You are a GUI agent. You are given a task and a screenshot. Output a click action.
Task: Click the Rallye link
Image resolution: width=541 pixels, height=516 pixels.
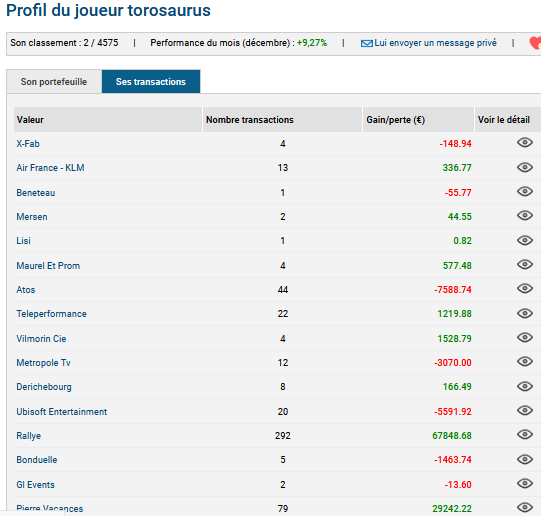click(29, 436)
